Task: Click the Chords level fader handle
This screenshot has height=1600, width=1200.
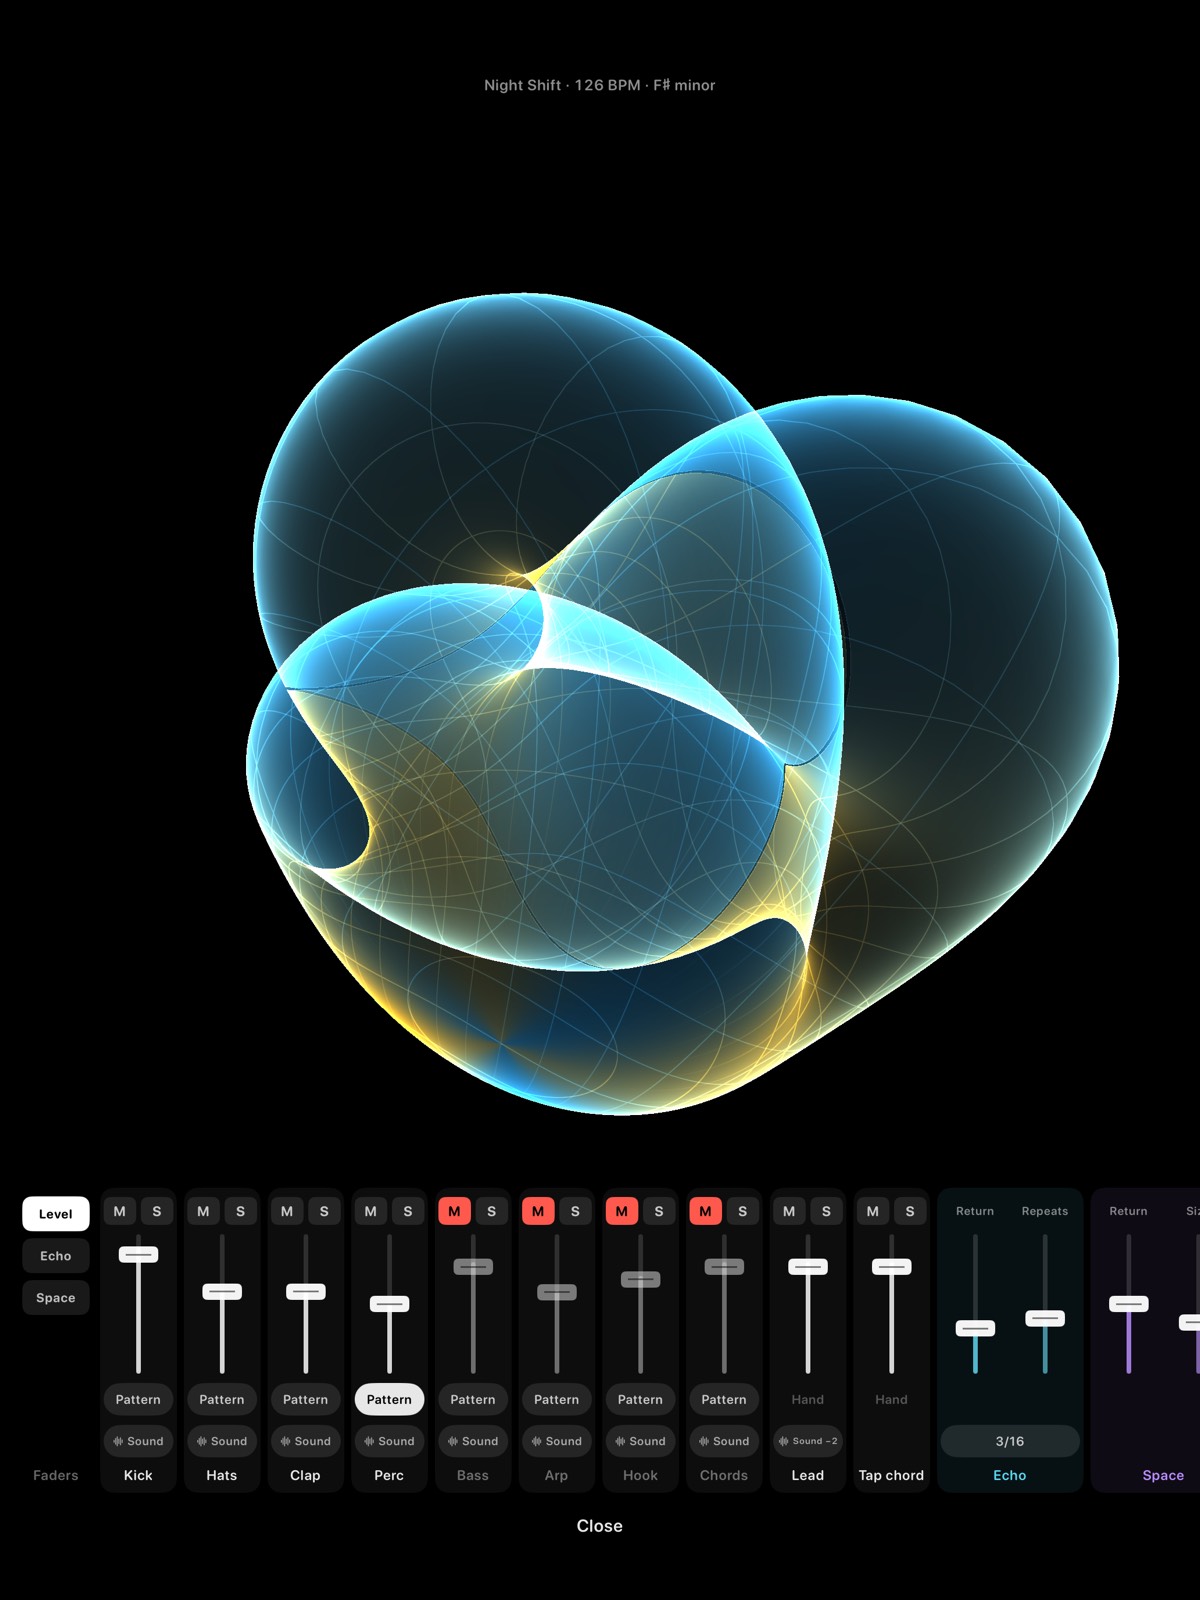Action: pyautogui.click(x=724, y=1266)
